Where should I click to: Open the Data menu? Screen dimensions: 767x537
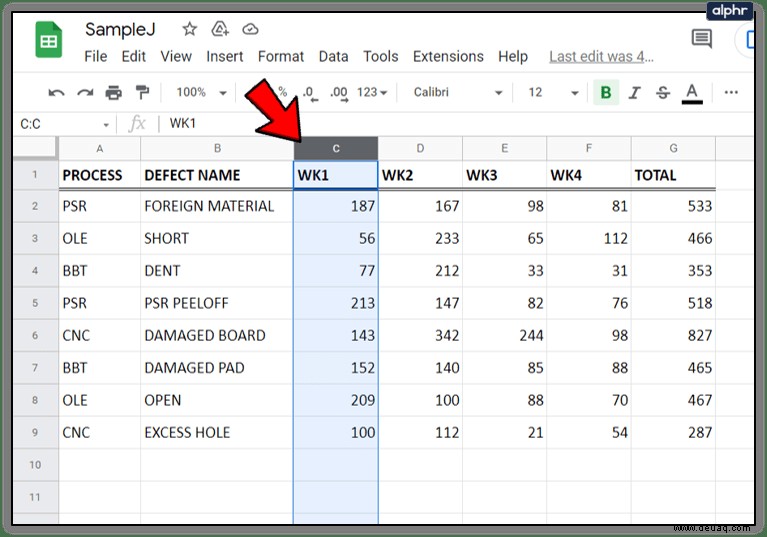[x=333, y=57]
